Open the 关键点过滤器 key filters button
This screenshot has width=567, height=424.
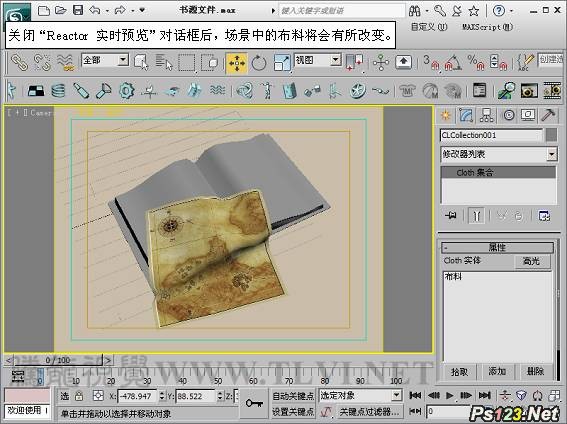coord(369,412)
